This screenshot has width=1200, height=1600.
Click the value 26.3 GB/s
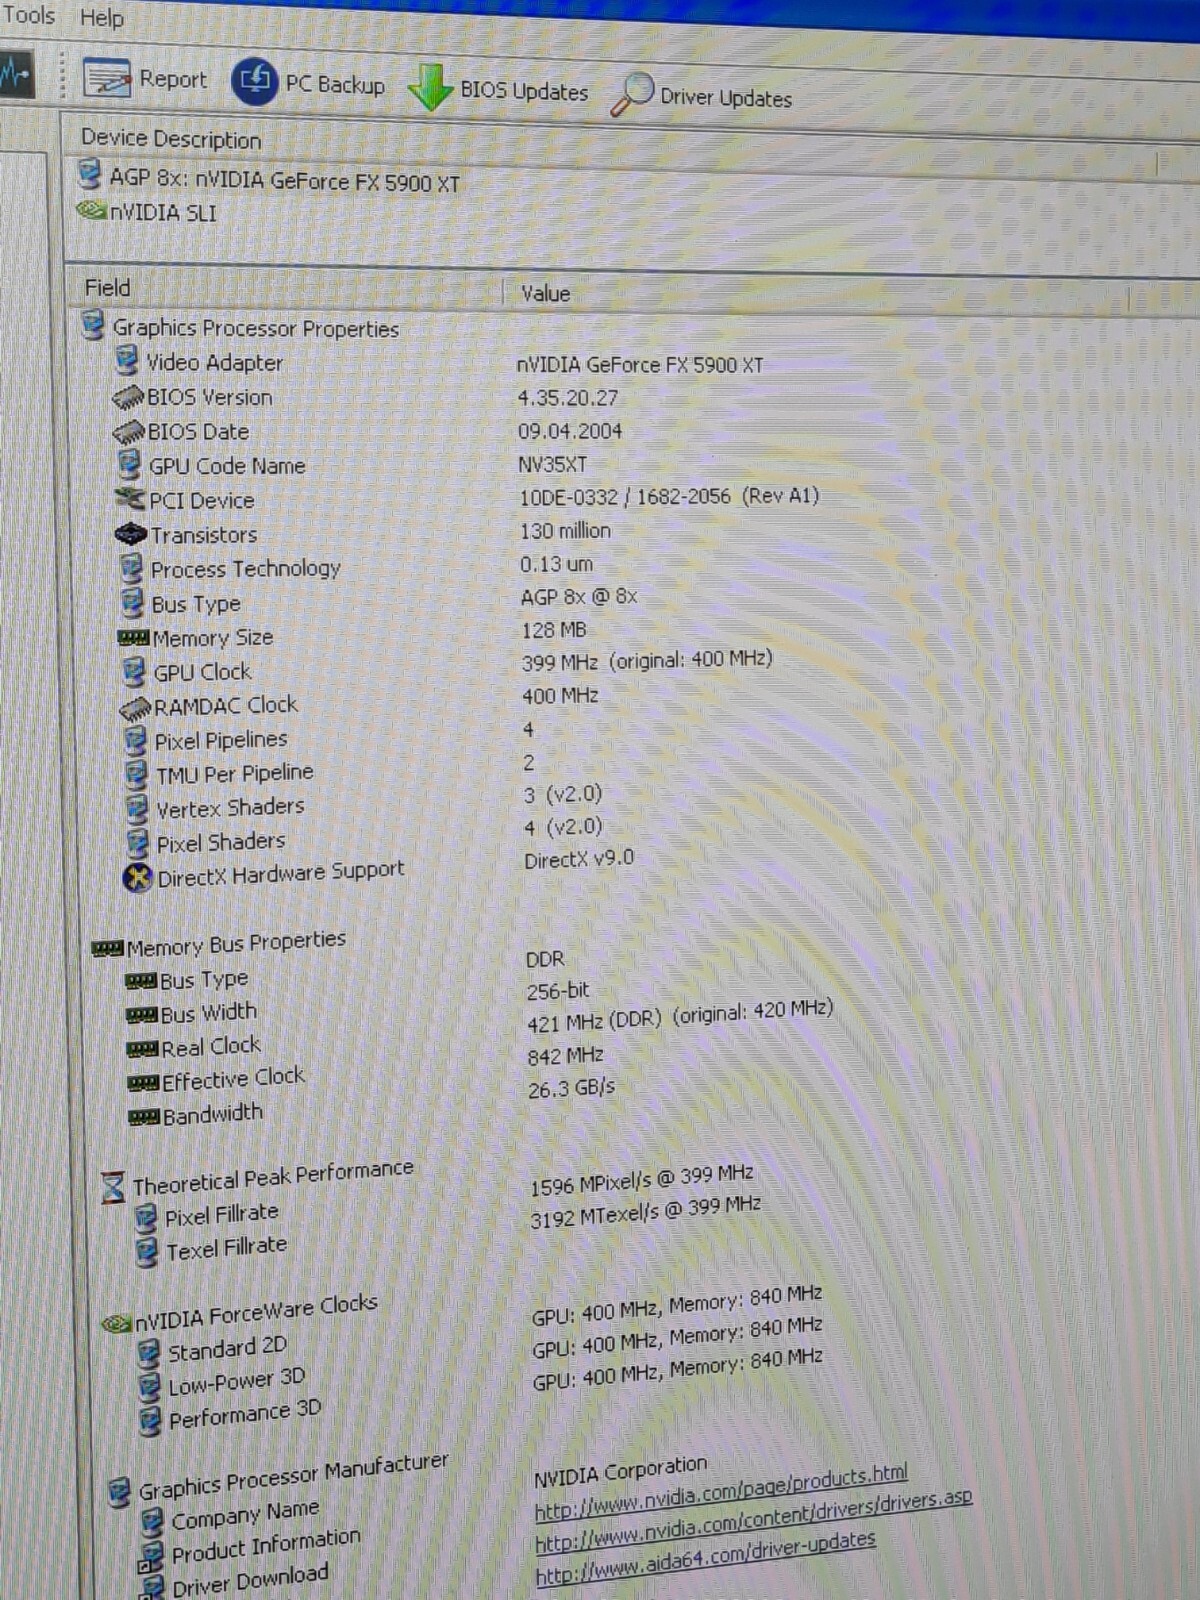[571, 1088]
